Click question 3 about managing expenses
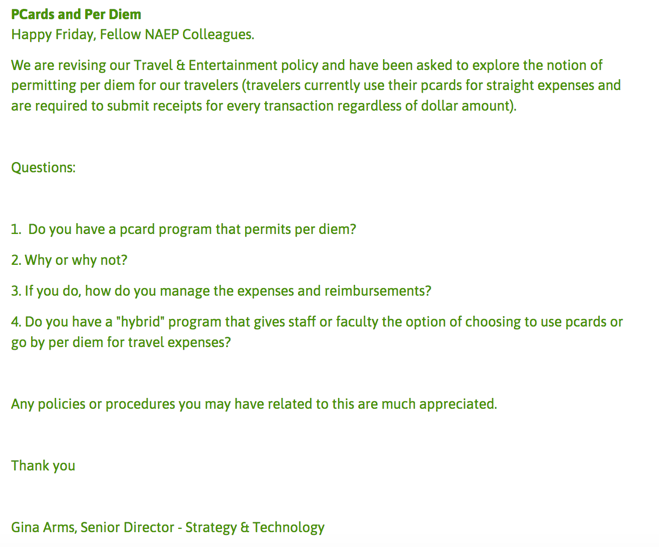This screenshot has height=547, width=659. pyautogui.click(x=221, y=291)
